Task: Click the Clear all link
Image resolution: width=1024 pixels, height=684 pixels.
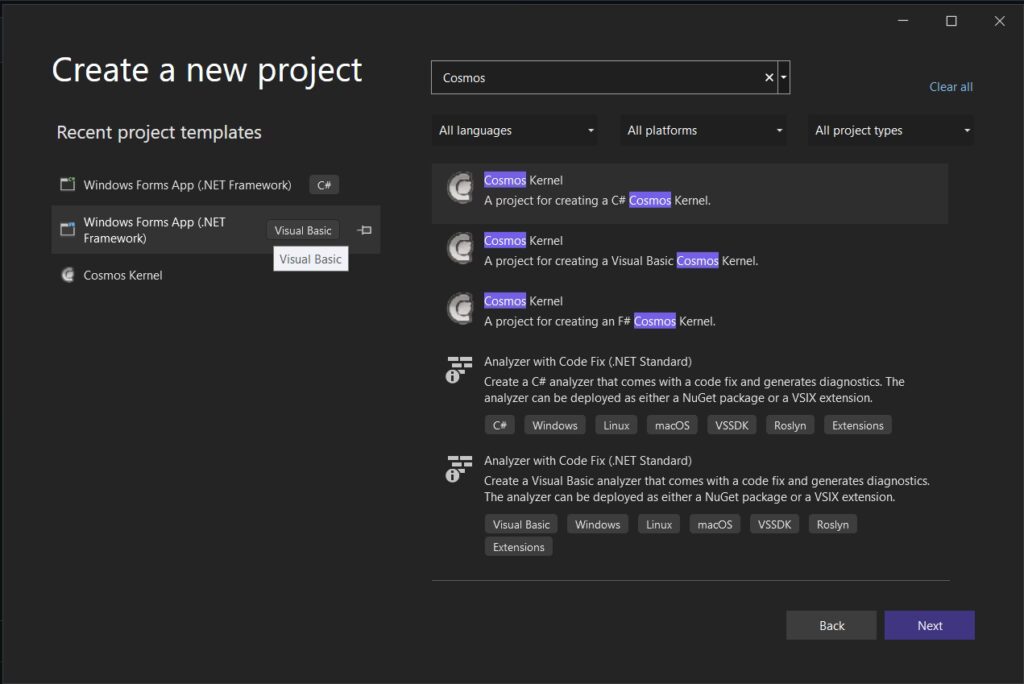Action: pos(950,87)
